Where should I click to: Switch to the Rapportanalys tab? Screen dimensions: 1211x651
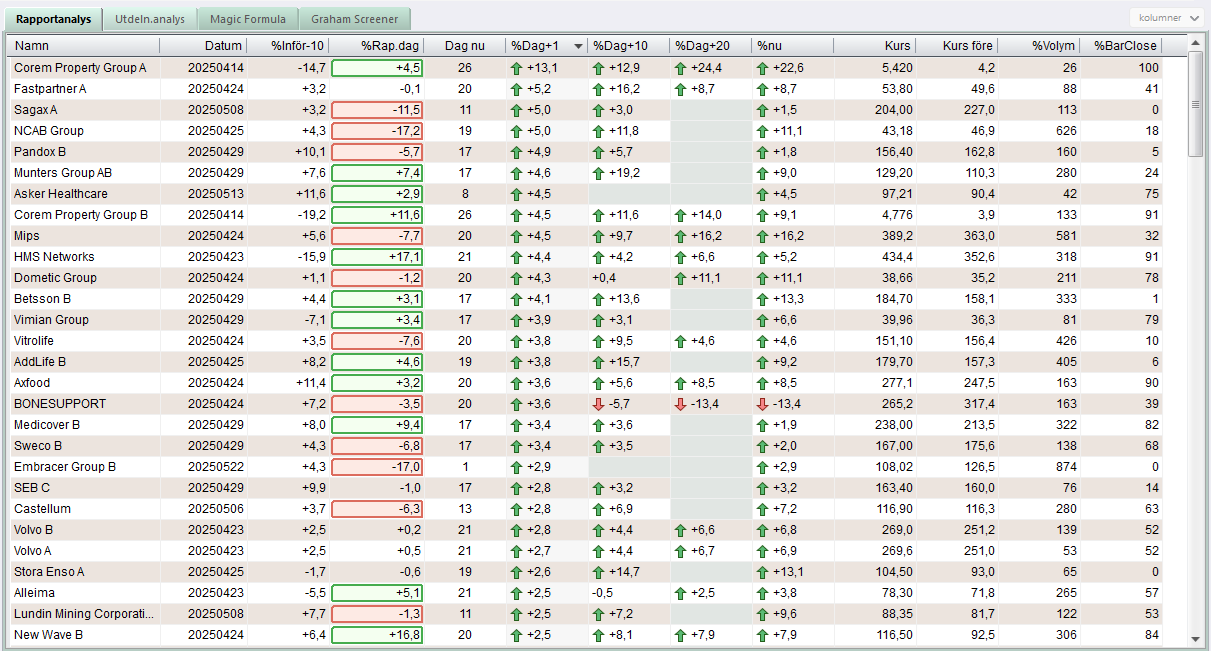tap(55, 19)
